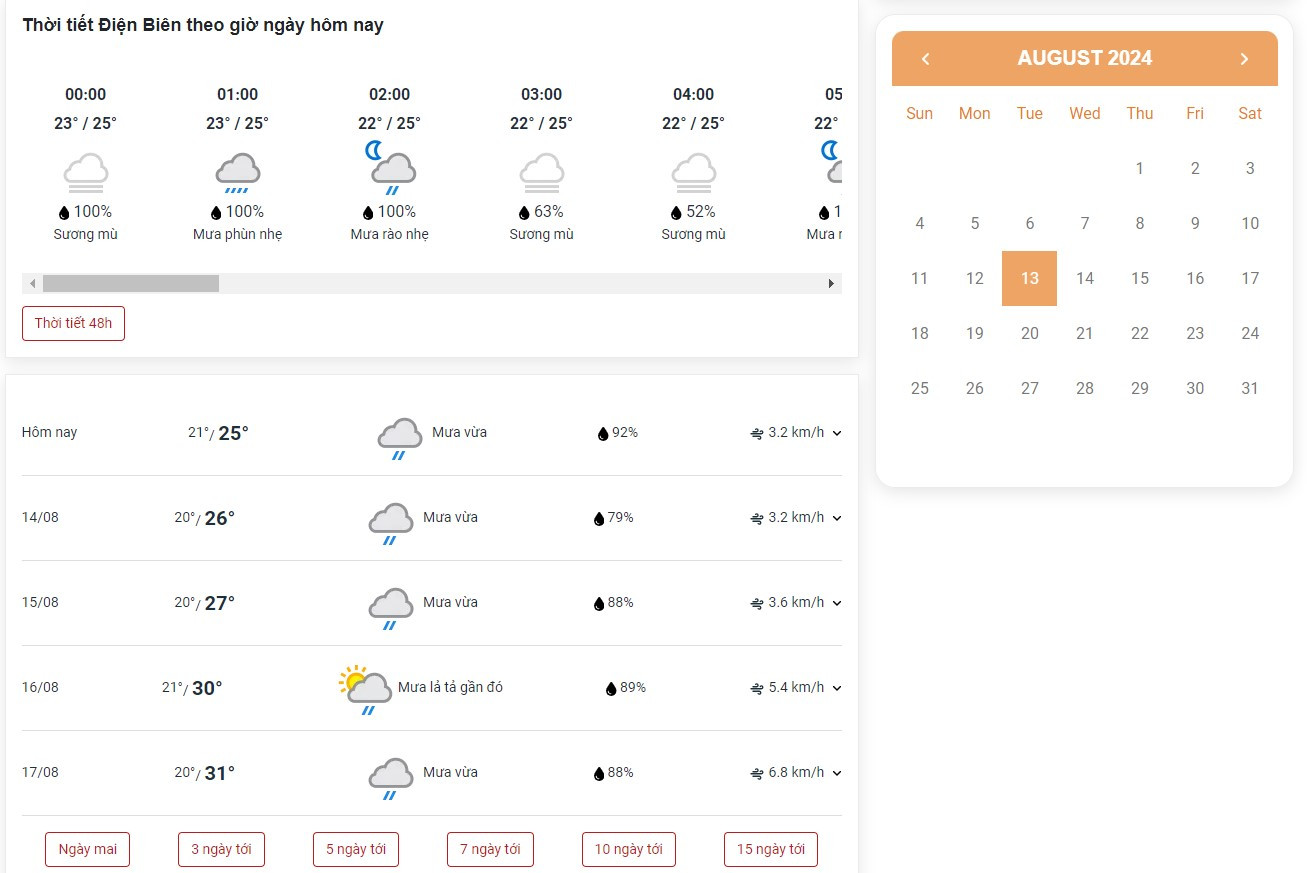Click the hourly scrollbar right arrow
This screenshot has width=1307, height=873.
point(831,284)
